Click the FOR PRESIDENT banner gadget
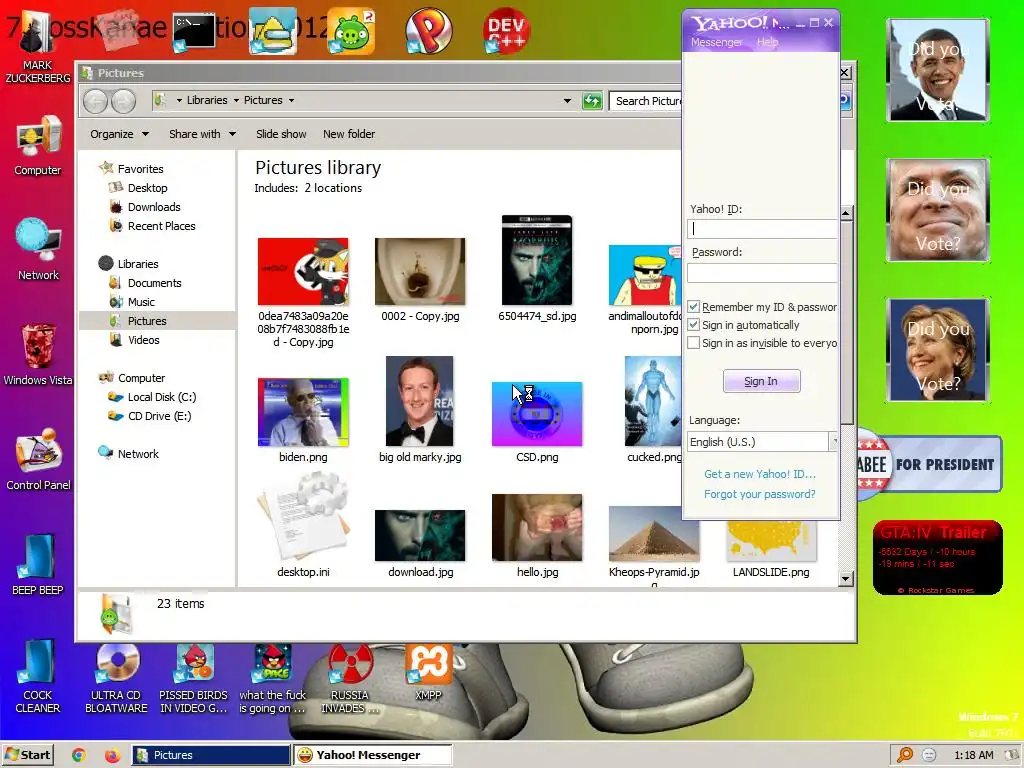 pos(930,464)
